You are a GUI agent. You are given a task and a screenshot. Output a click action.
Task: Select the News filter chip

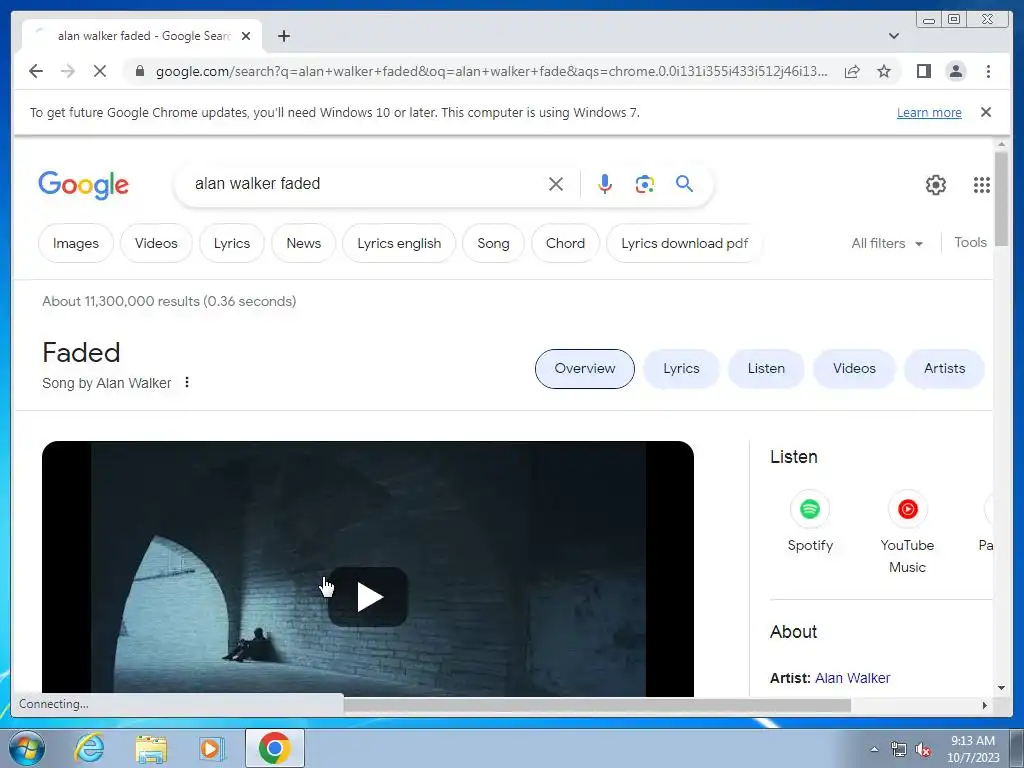pyautogui.click(x=304, y=243)
